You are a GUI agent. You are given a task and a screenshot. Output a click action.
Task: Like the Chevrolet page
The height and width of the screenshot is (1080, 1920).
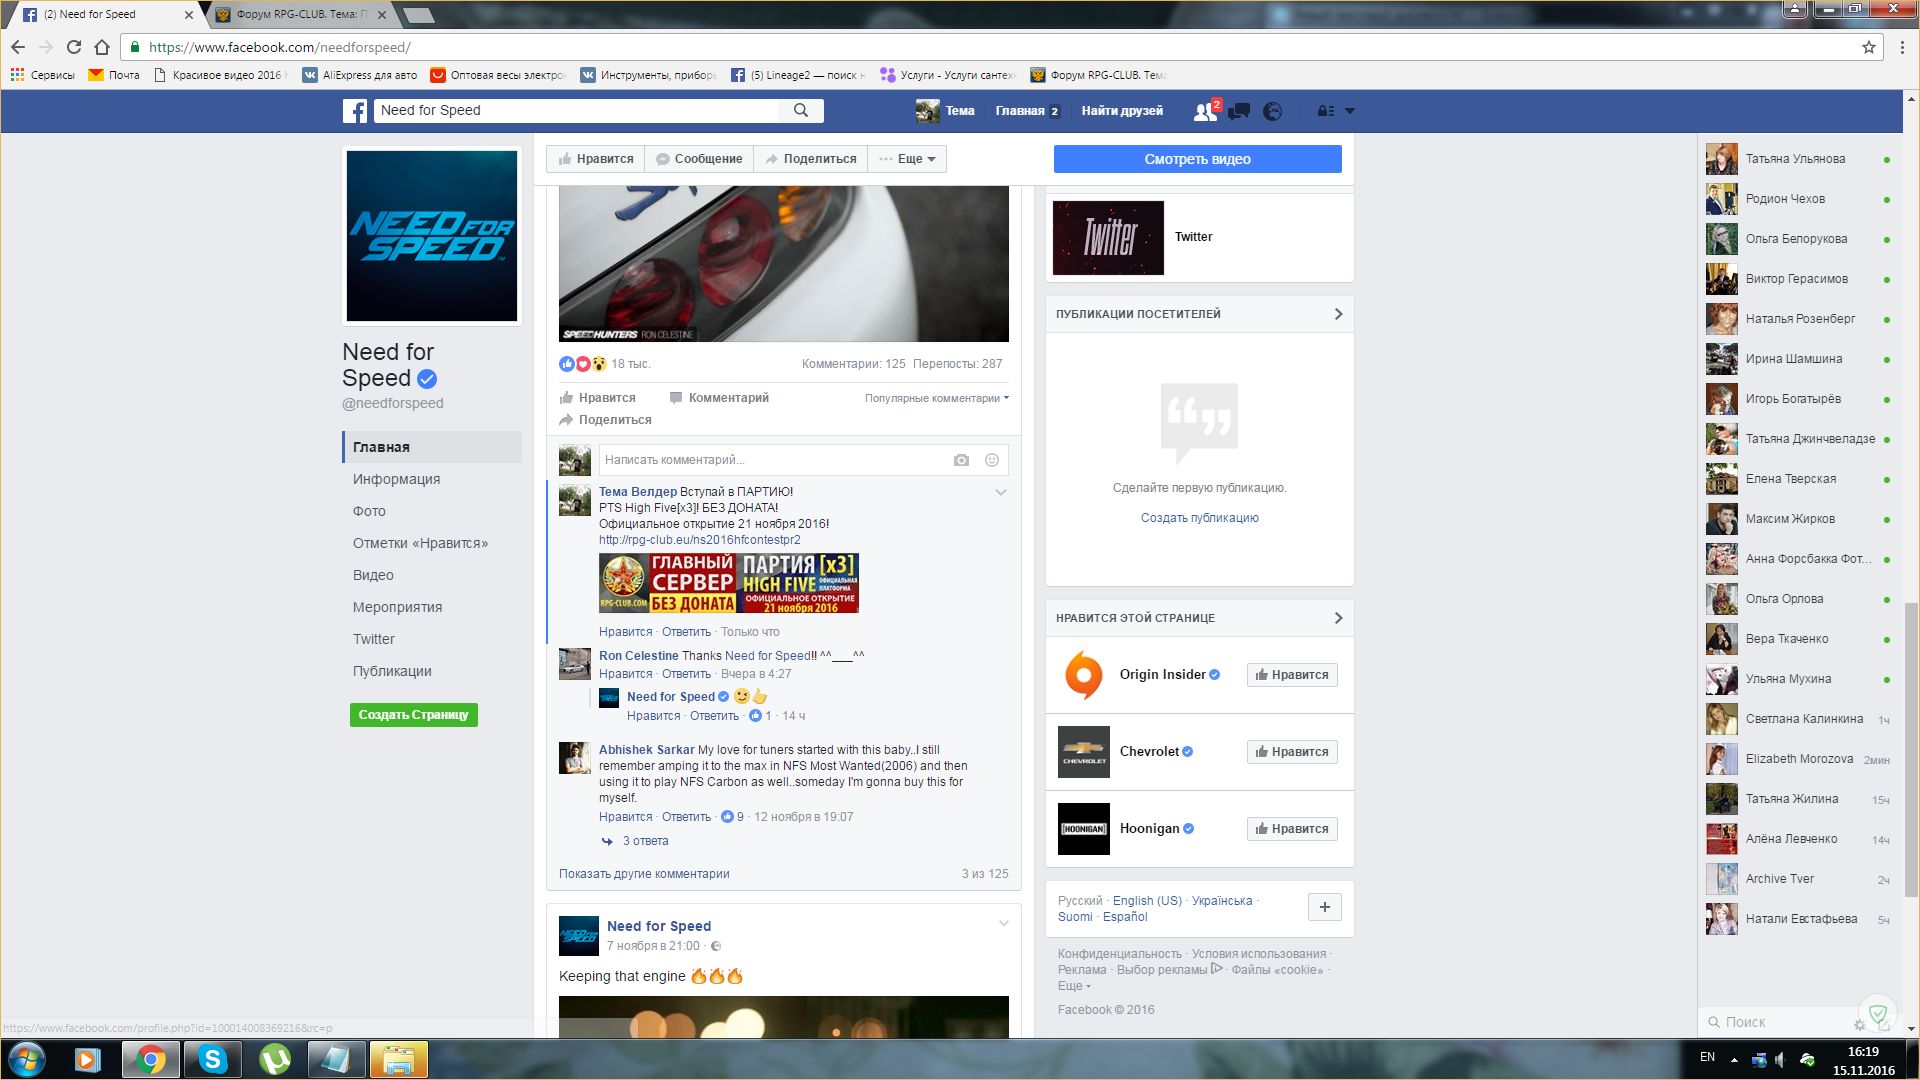1291,752
